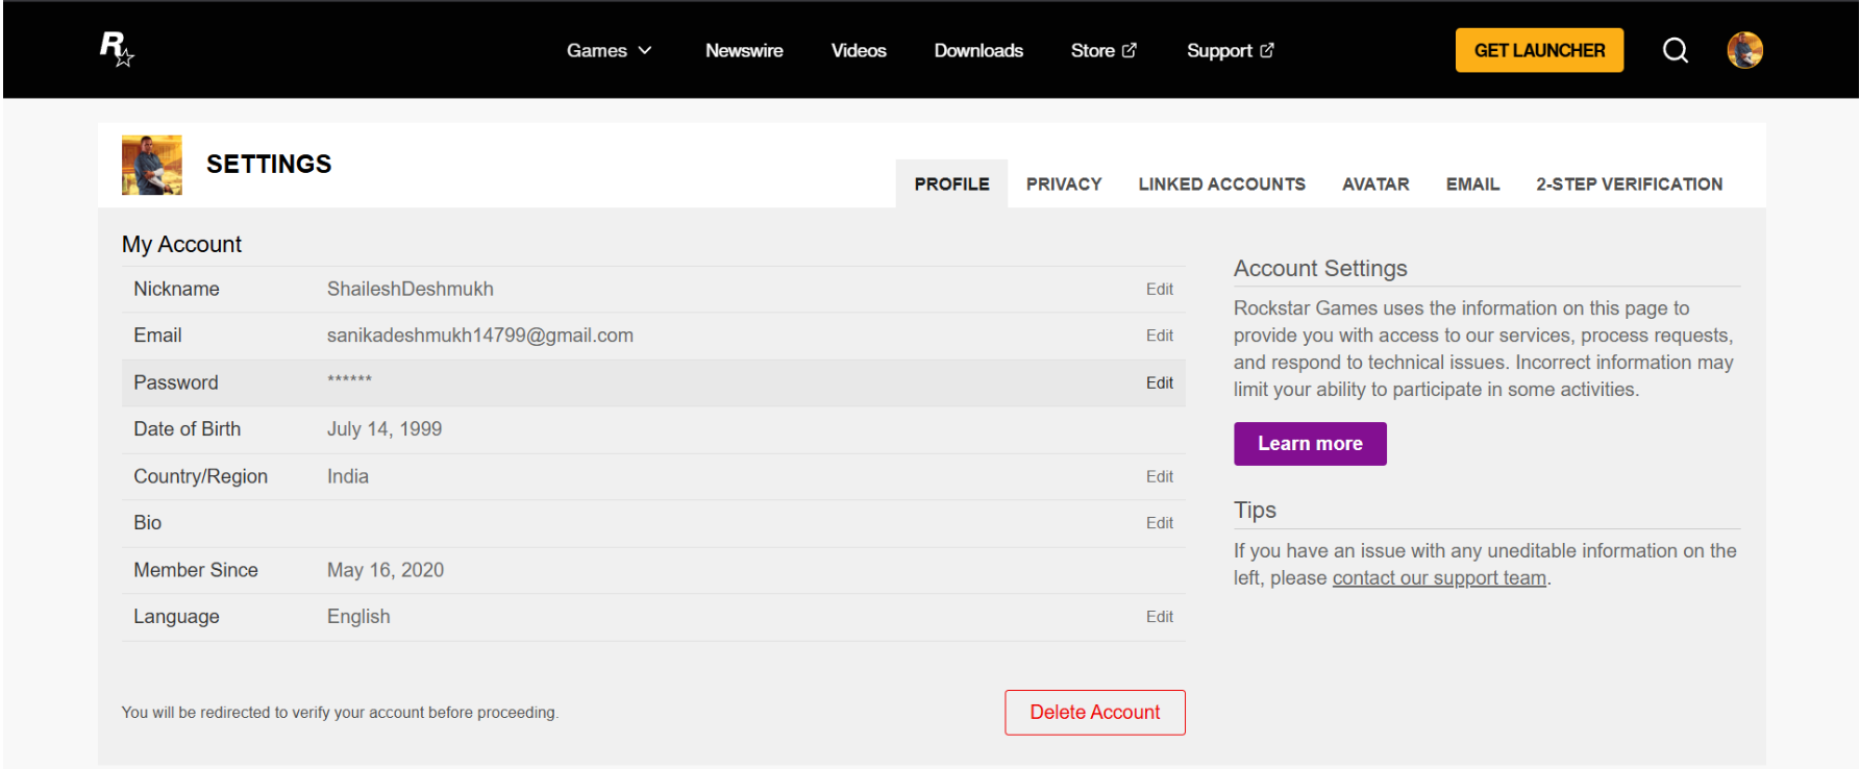Expand the Games dropdown chevron

pos(645,50)
